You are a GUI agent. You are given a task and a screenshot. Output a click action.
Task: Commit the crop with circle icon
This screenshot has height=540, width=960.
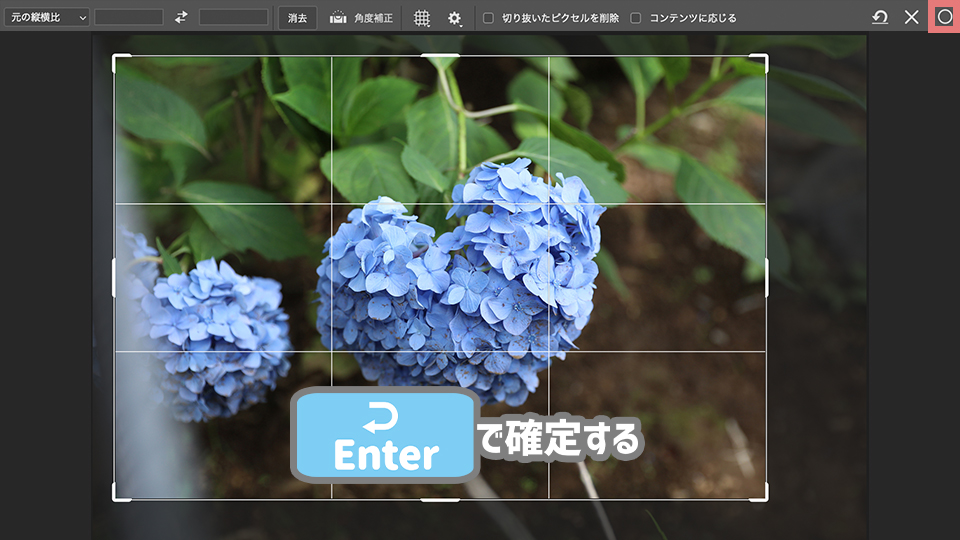point(945,17)
